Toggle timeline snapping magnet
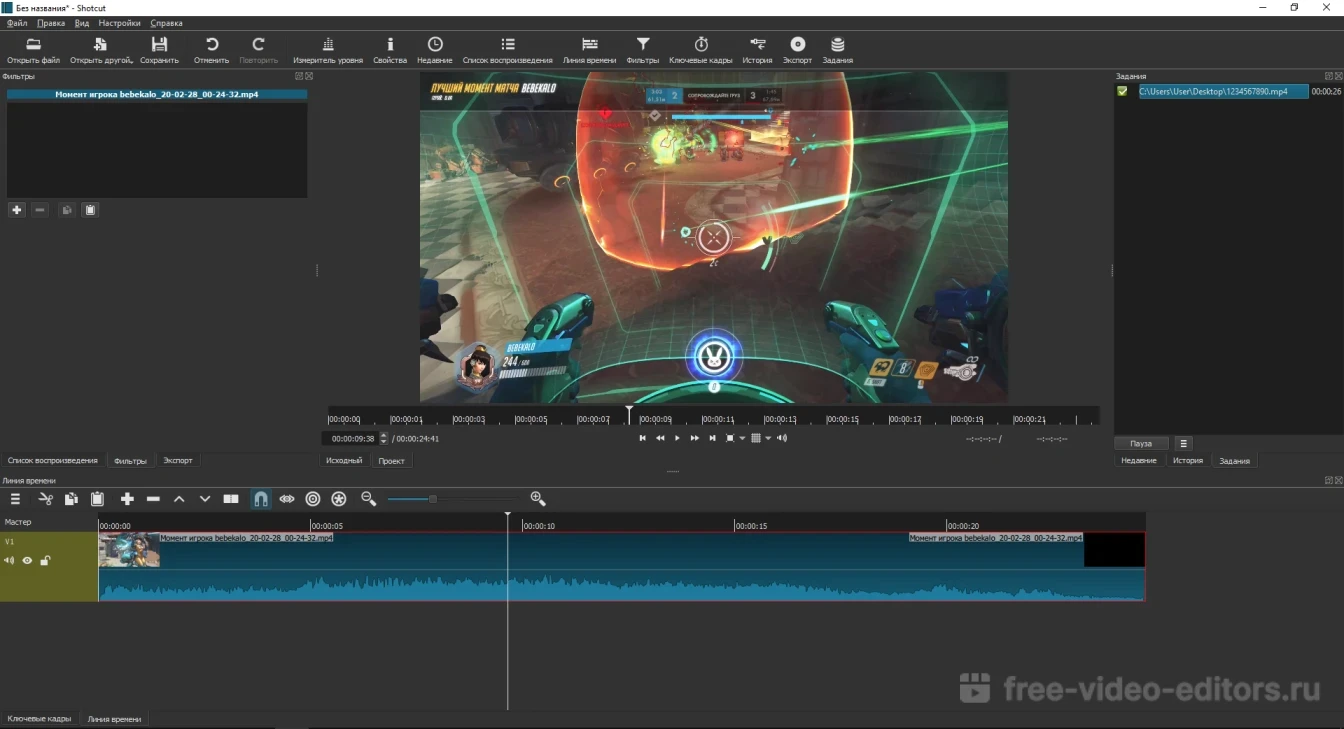Viewport: 1344px width, 729px height. (x=261, y=499)
